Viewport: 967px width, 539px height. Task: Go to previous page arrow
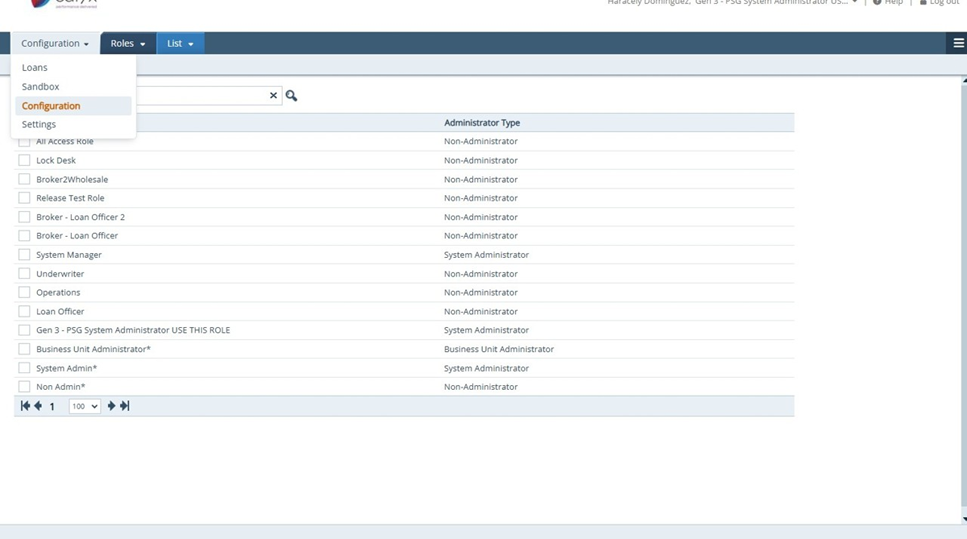click(38, 406)
